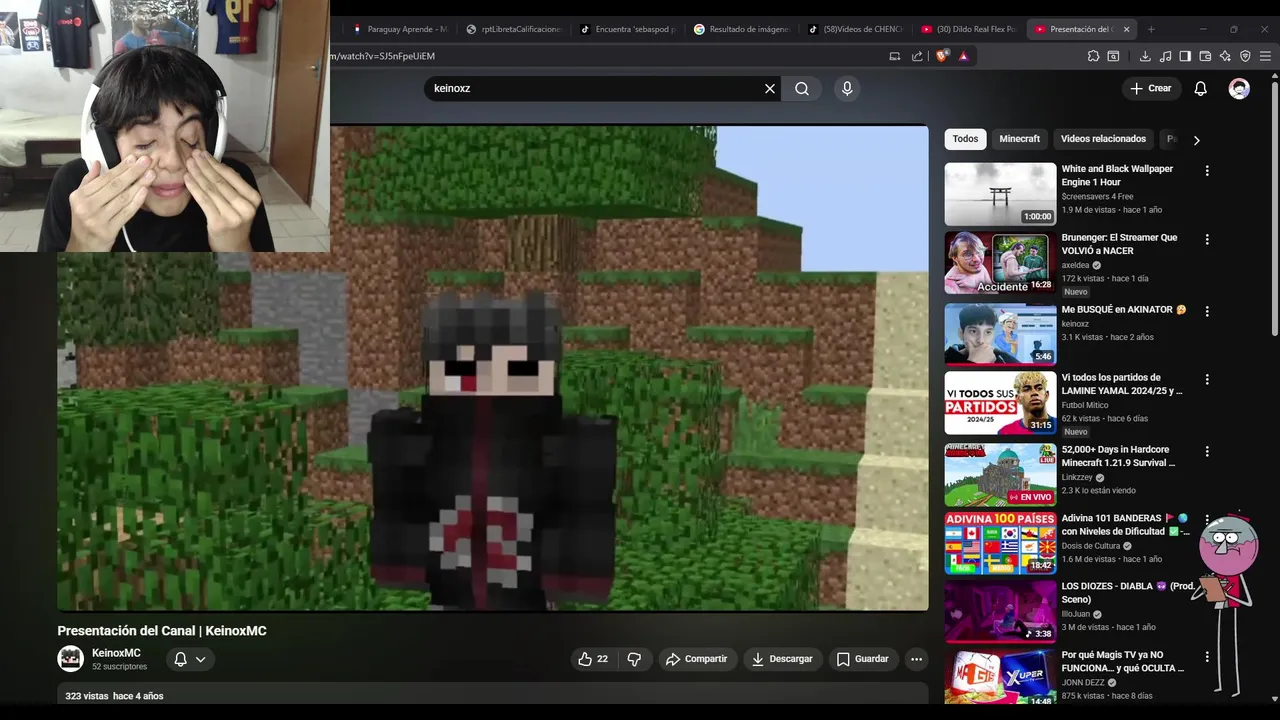
Task: Open options for Me BUSQUÉ en AKINATOR video
Action: click(x=1207, y=311)
